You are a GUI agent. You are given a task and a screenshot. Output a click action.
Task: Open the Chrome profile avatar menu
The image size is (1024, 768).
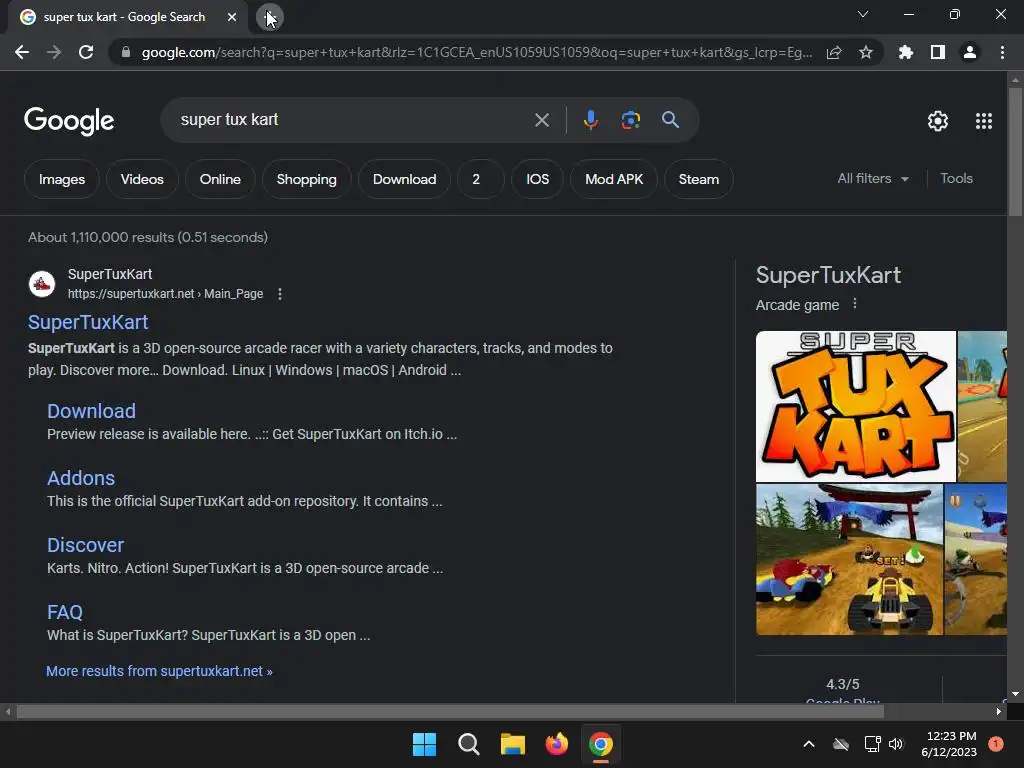tap(970, 52)
